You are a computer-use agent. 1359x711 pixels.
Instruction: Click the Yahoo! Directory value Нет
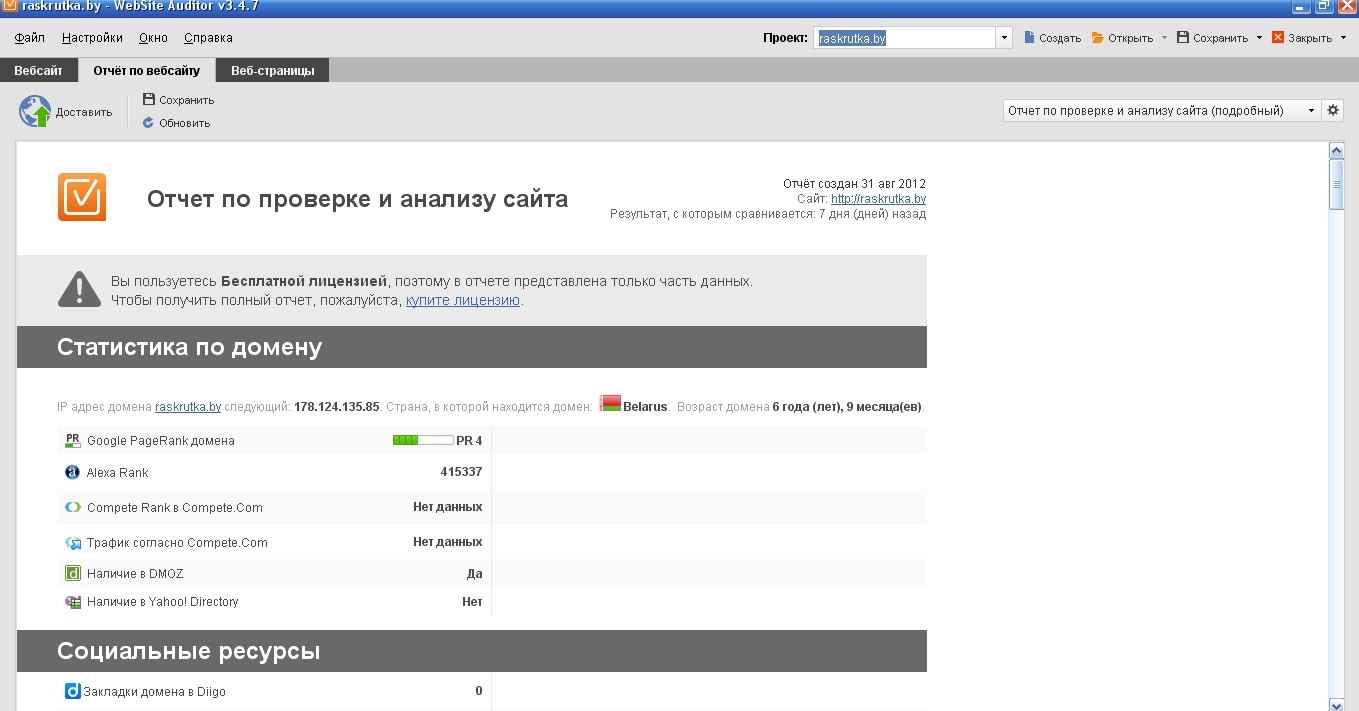pos(472,602)
